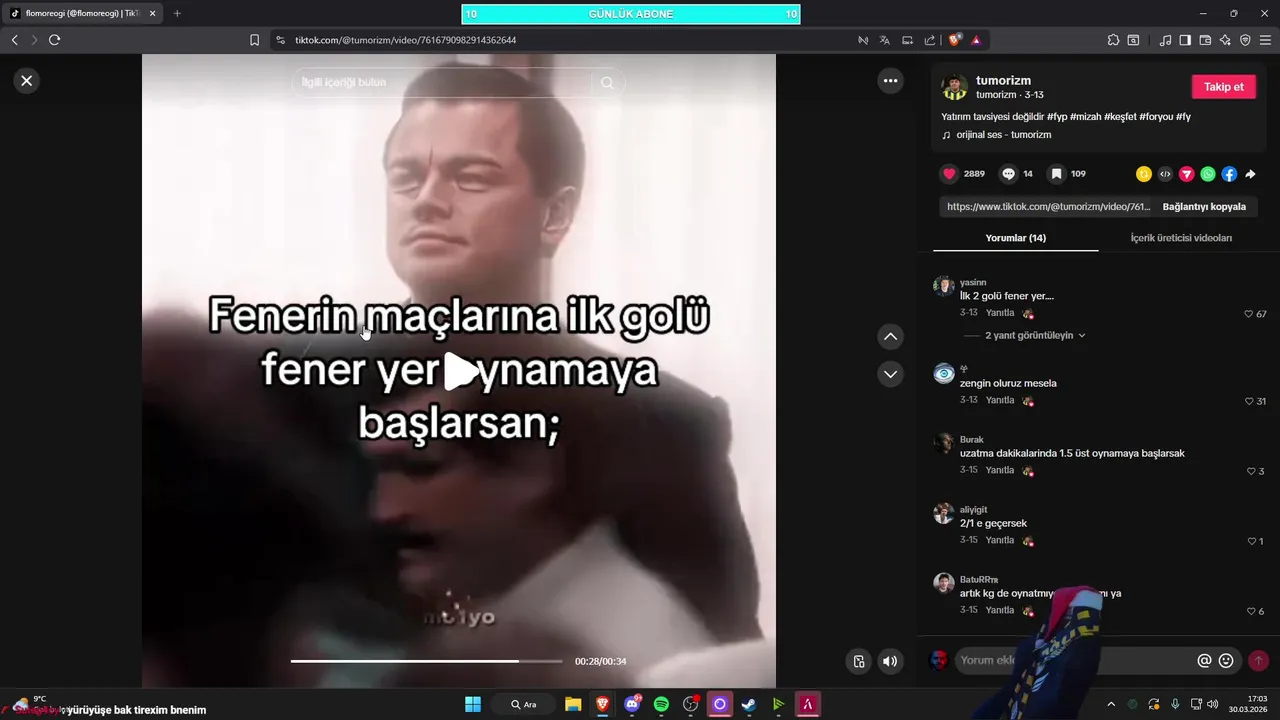Open tumorizm's profile avatar

click(954, 87)
